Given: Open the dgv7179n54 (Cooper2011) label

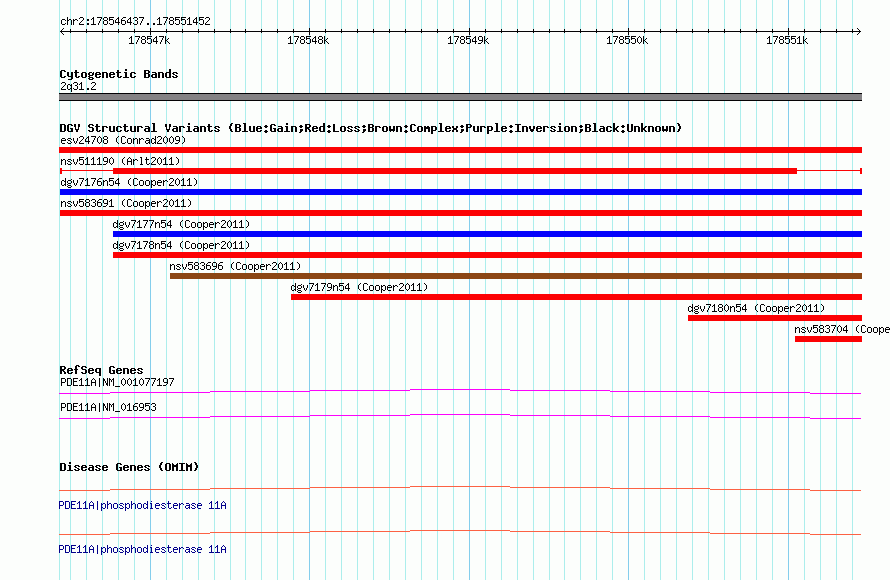Looking at the screenshot, I should pos(359,287).
